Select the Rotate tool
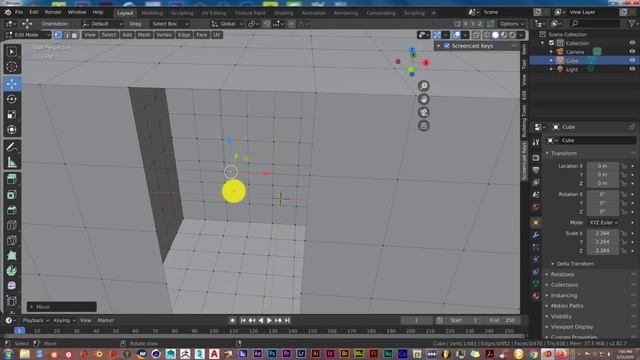The height and width of the screenshot is (360, 640). click(x=12, y=99)
